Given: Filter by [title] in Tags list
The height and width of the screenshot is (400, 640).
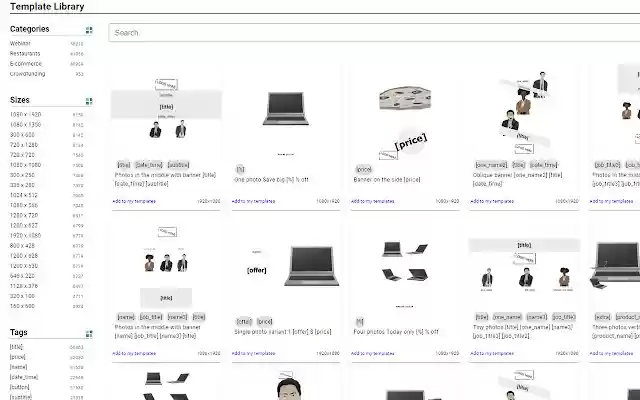Looking at the screenshot, I should tap(17, 347).
